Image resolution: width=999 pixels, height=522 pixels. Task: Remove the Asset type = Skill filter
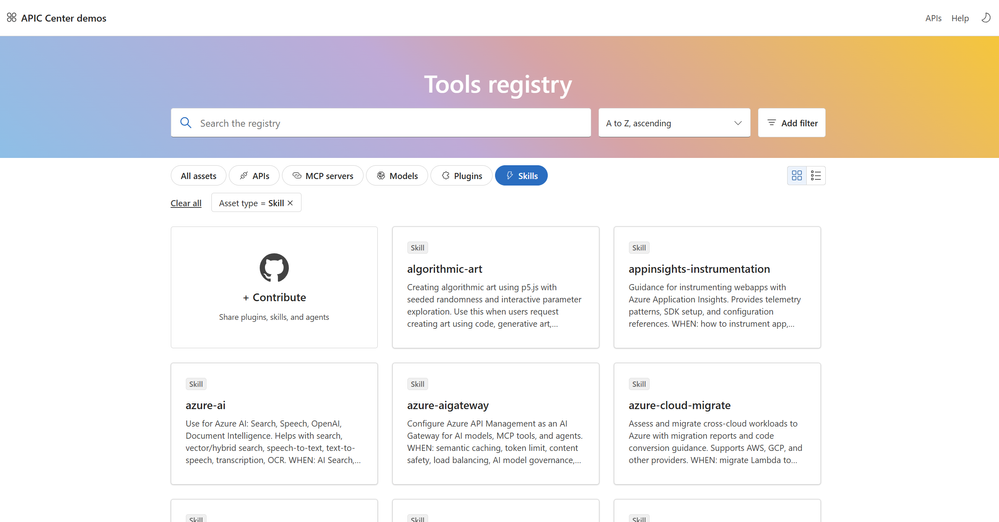tap(290, 203)
